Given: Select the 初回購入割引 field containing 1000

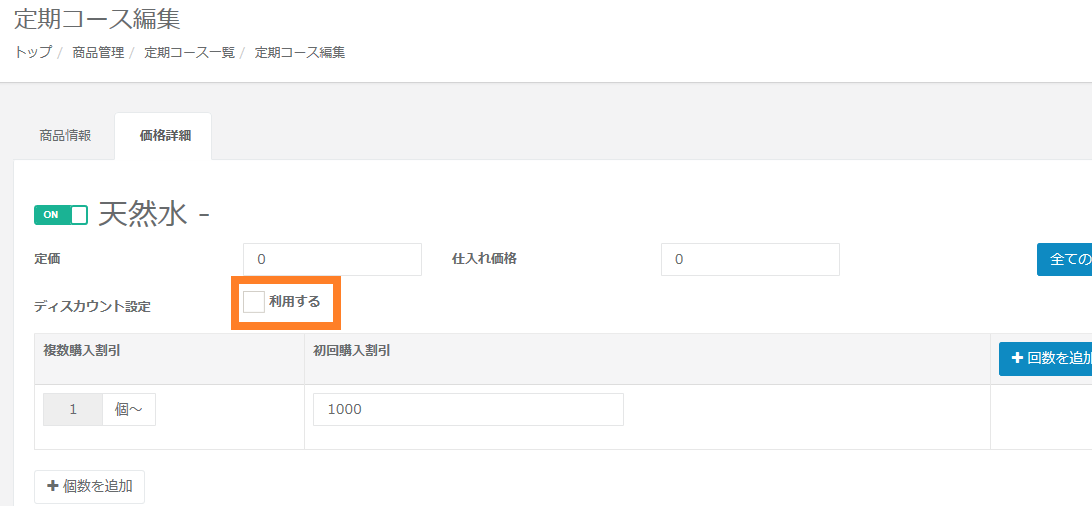Looking at the screenshot, I should (x=468, y=409).
